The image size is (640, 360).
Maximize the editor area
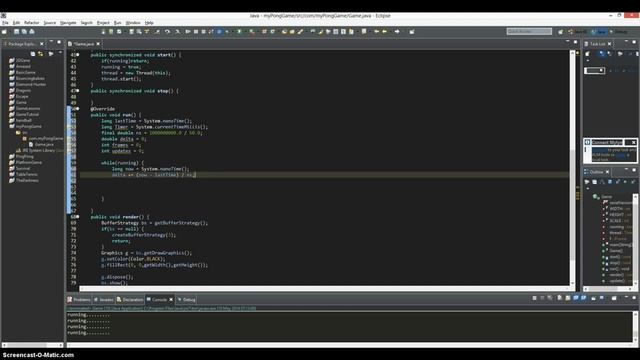576,42
